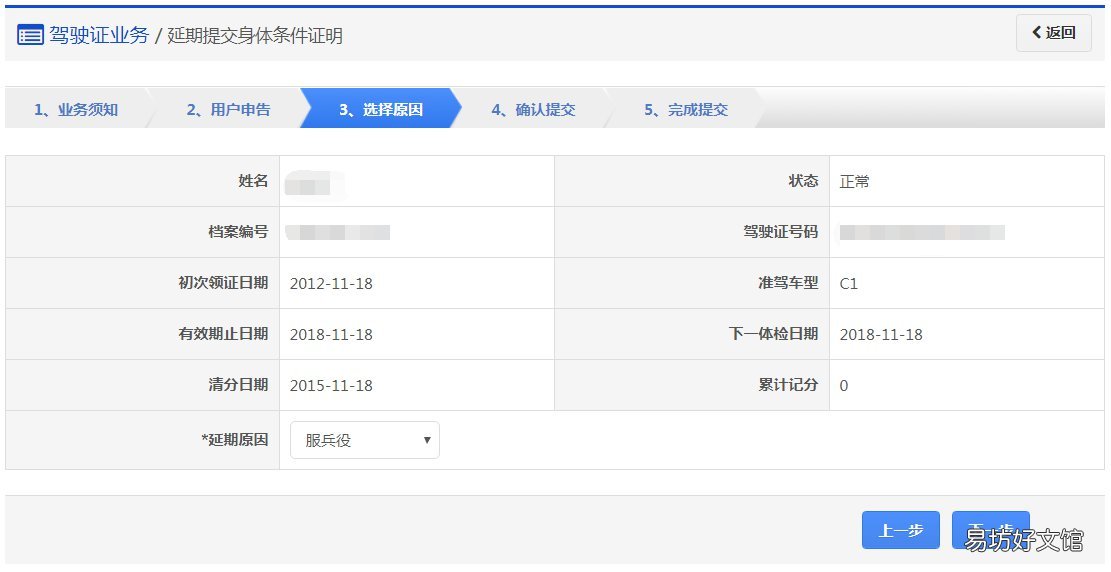Click the 准驾车型 value C1

coord(849,284)
